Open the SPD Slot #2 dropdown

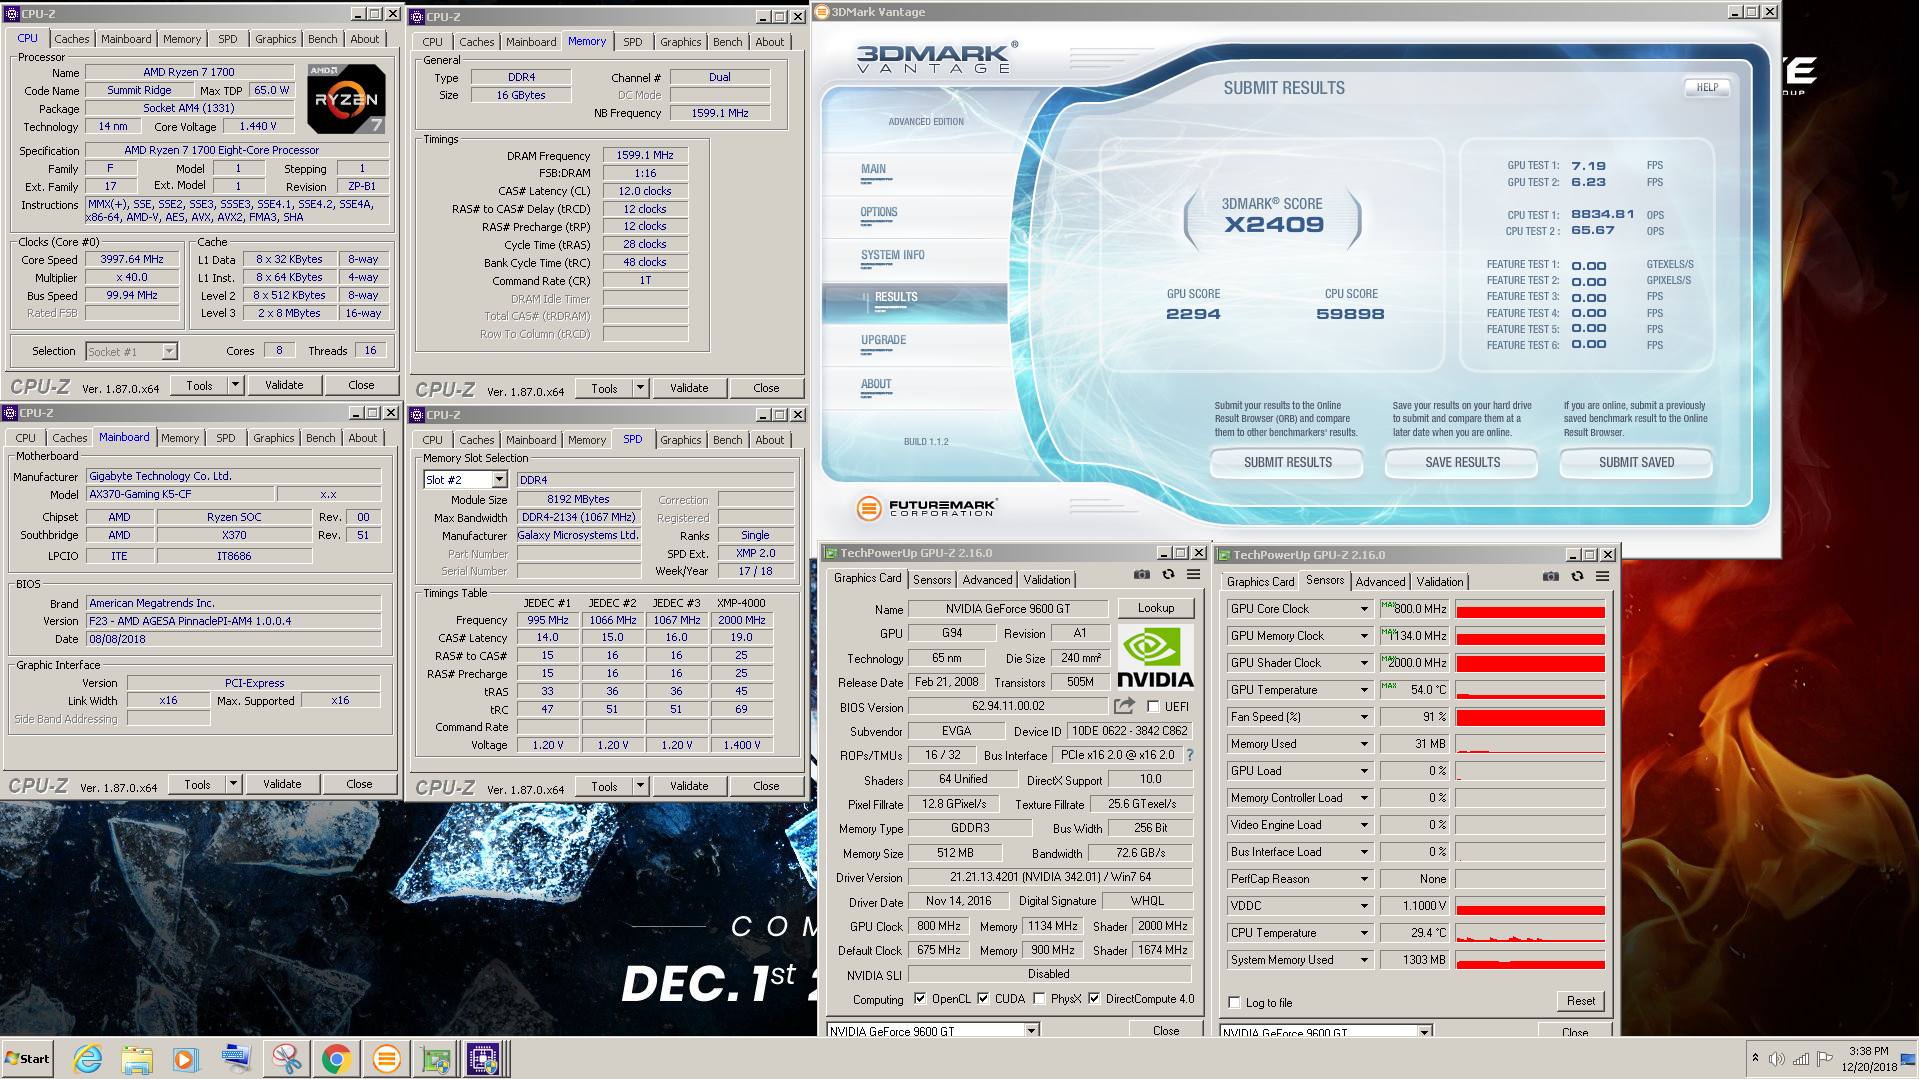(499, 480)
